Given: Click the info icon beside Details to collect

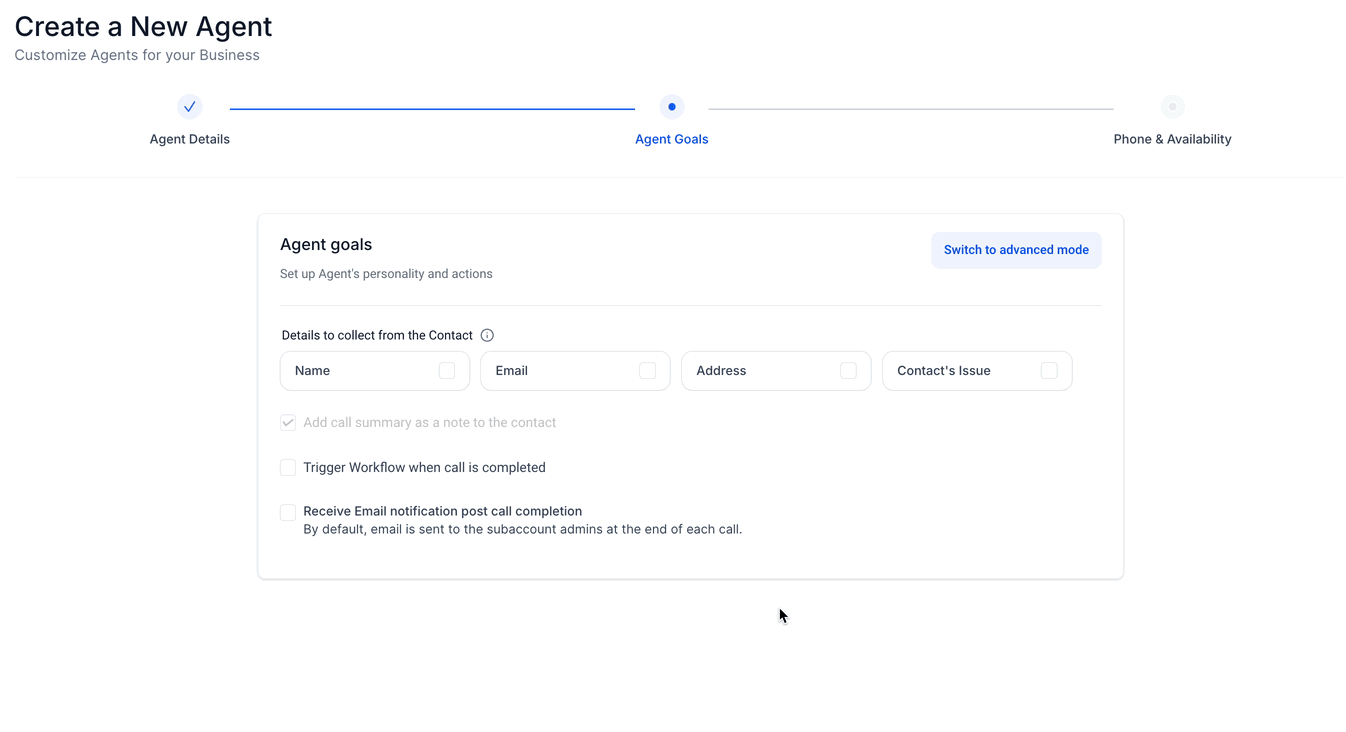Looking at the screenshot, I should (487, 336).
